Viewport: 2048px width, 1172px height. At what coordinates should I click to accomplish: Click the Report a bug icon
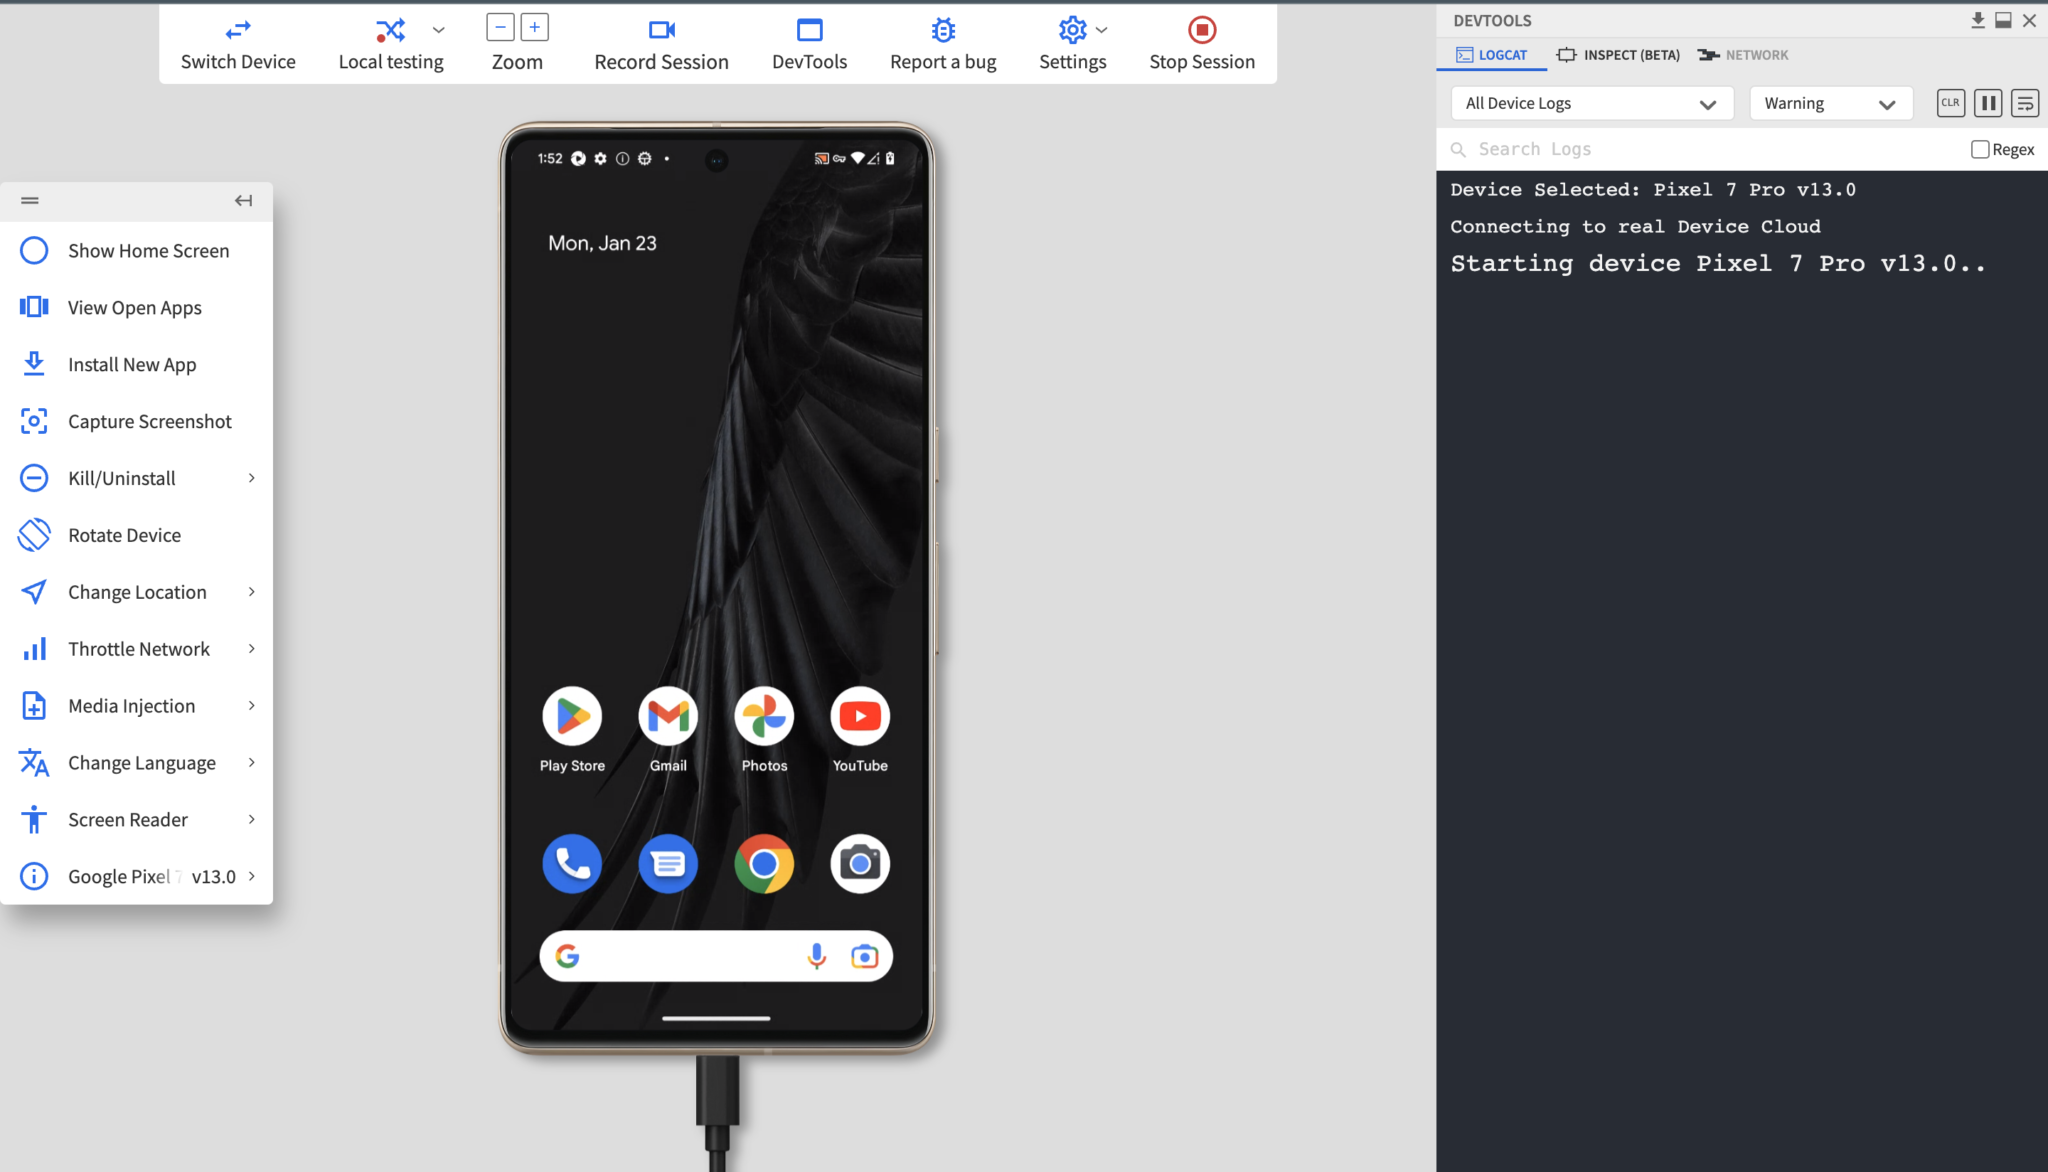point(942,30)
